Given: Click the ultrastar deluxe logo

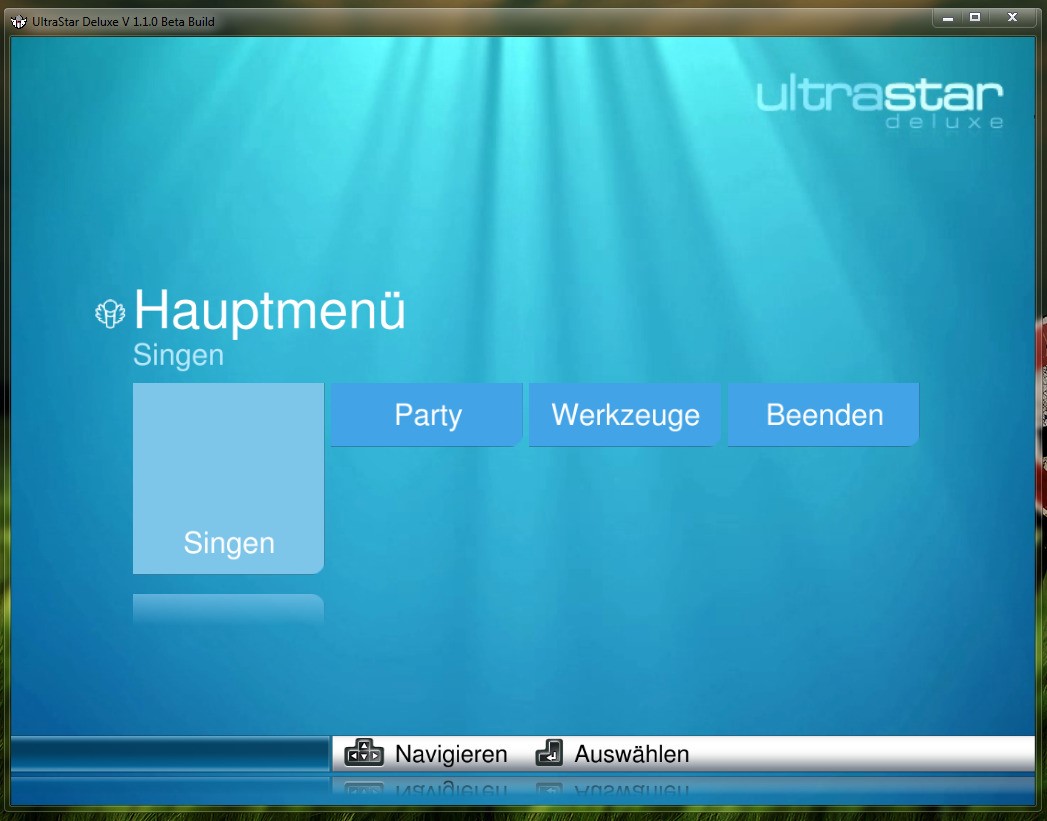Looking at the screenshot, I should point(879,104).
